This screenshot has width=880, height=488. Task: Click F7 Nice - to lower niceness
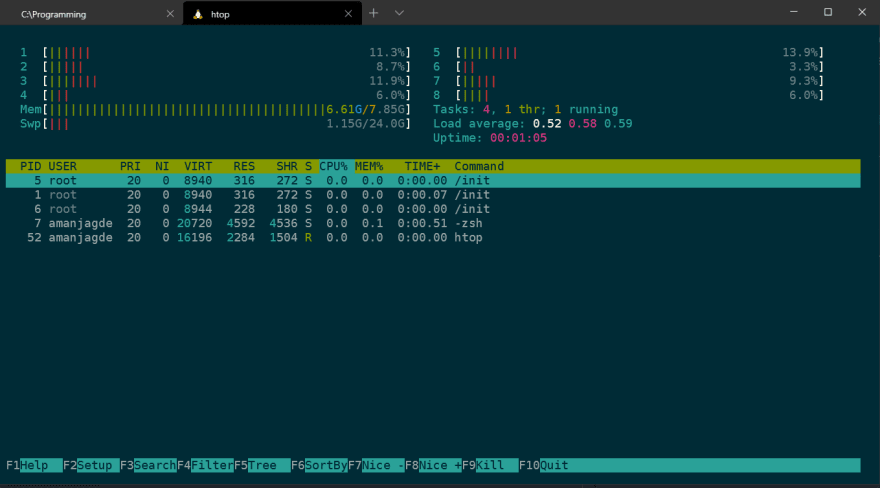click(376, 465)
